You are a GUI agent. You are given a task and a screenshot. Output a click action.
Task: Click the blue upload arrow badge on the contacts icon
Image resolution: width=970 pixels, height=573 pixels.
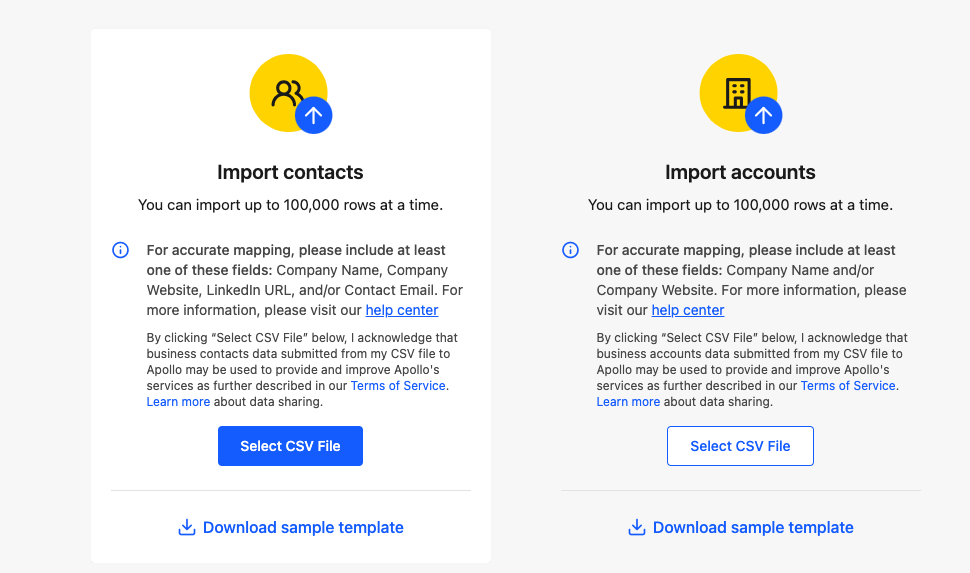point(313,116)
